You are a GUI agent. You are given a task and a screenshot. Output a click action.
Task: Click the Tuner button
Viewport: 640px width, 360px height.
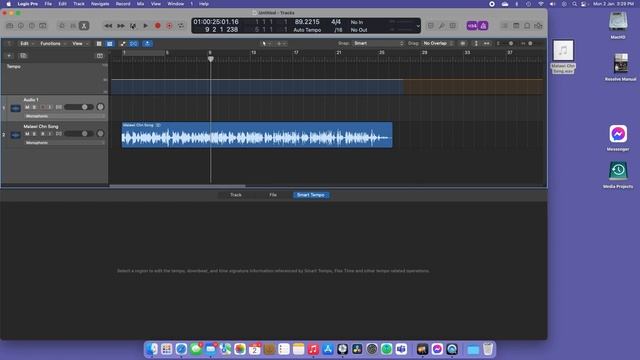pyautogui.click(x=442, y=26)
